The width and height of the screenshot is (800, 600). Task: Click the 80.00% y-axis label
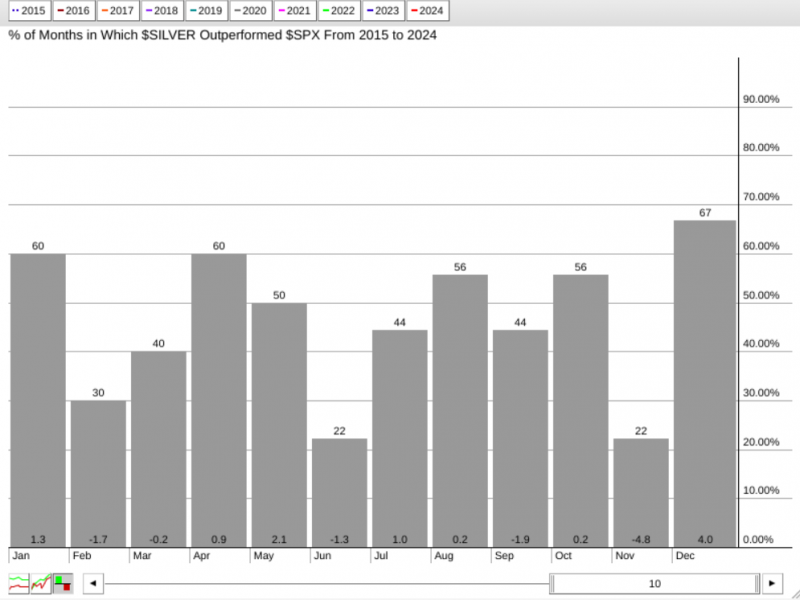(761, 147)
